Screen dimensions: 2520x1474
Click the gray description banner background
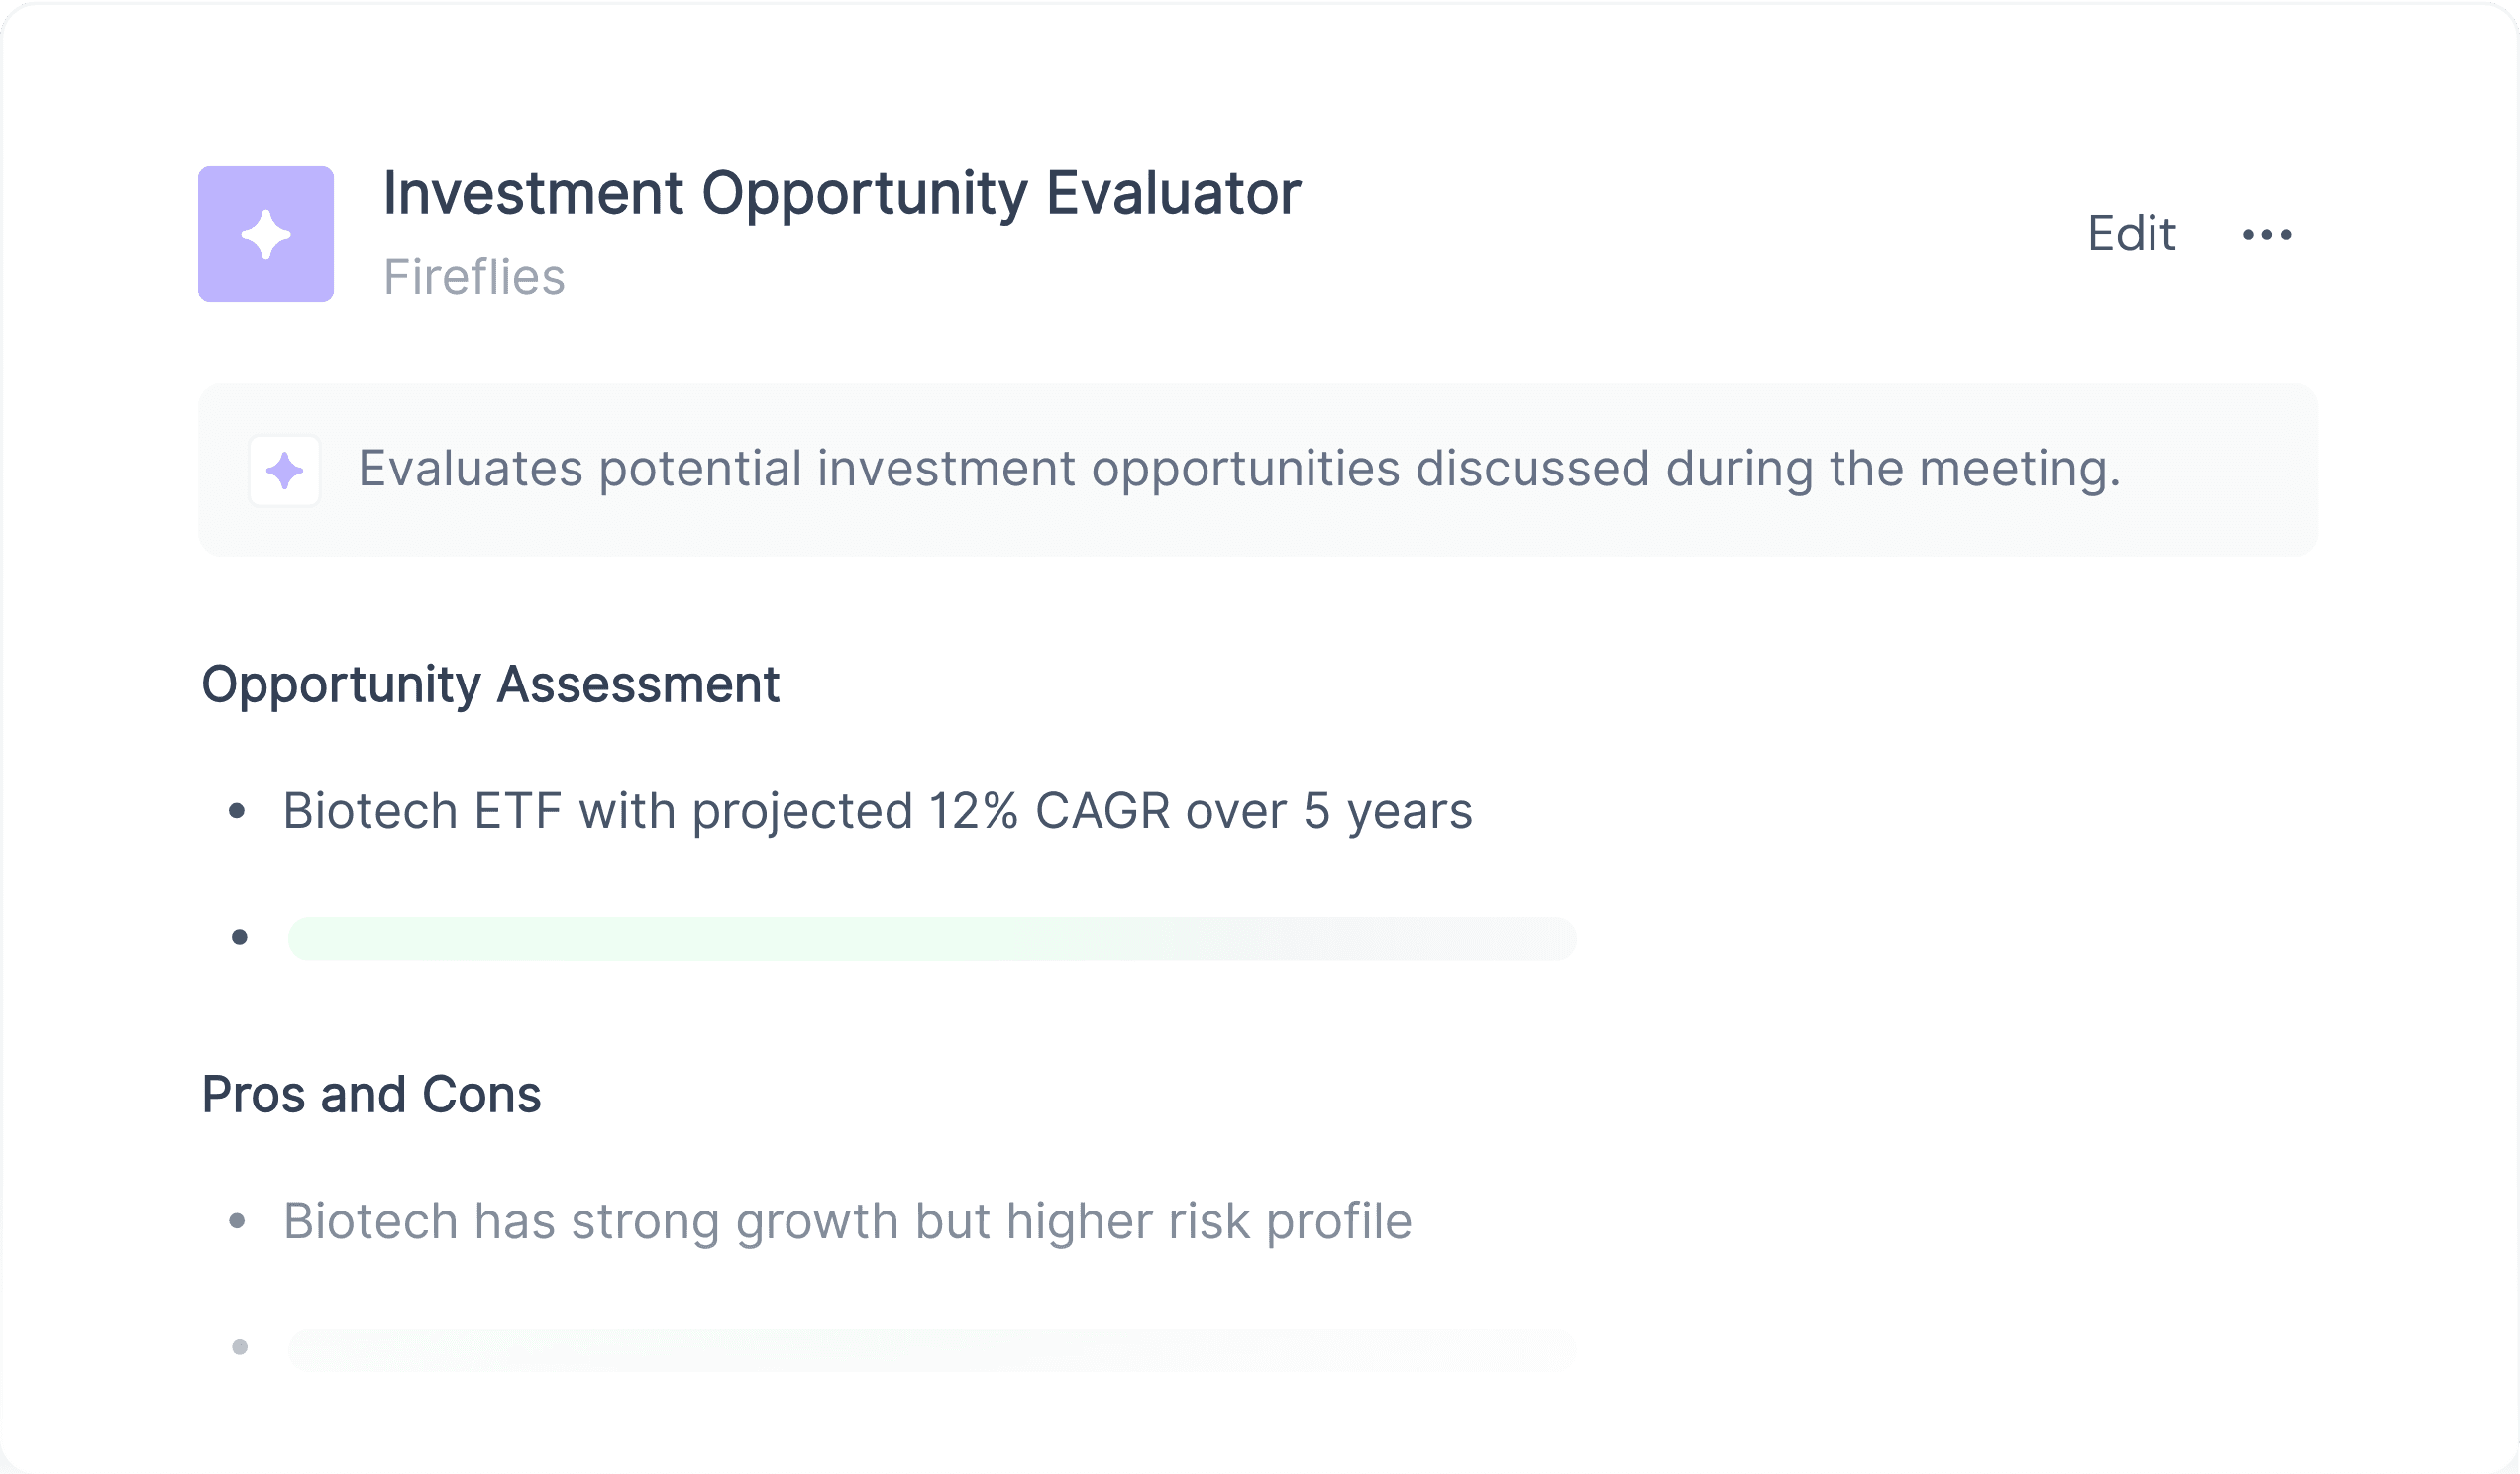point(1258,470)
